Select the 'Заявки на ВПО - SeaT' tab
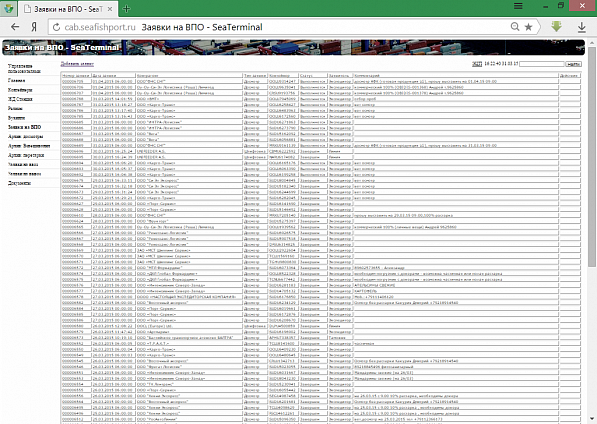 68,9
